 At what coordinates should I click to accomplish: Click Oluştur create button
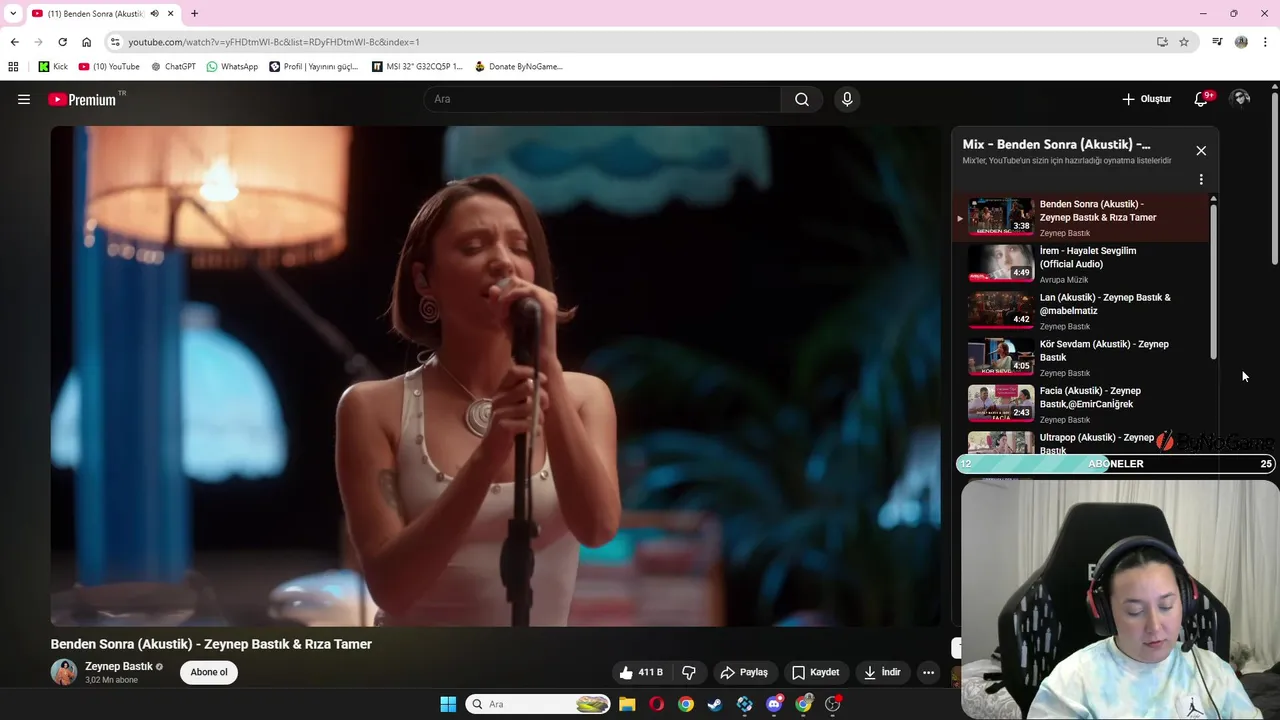pos(1146,99)
